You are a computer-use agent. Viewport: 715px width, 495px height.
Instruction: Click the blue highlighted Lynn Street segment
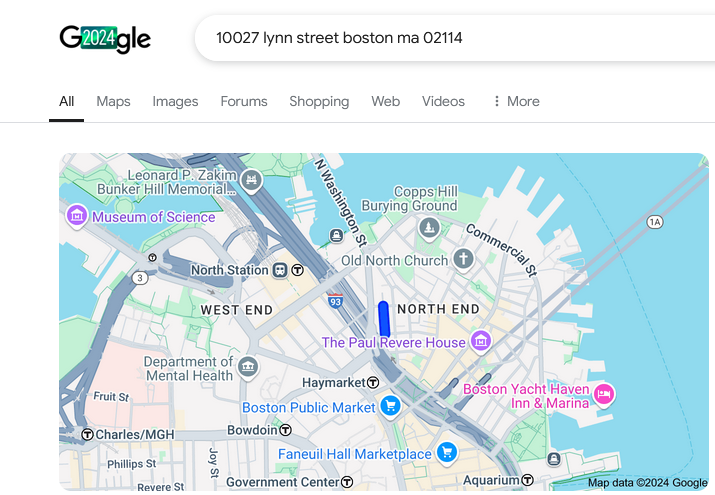click(384, 319)
